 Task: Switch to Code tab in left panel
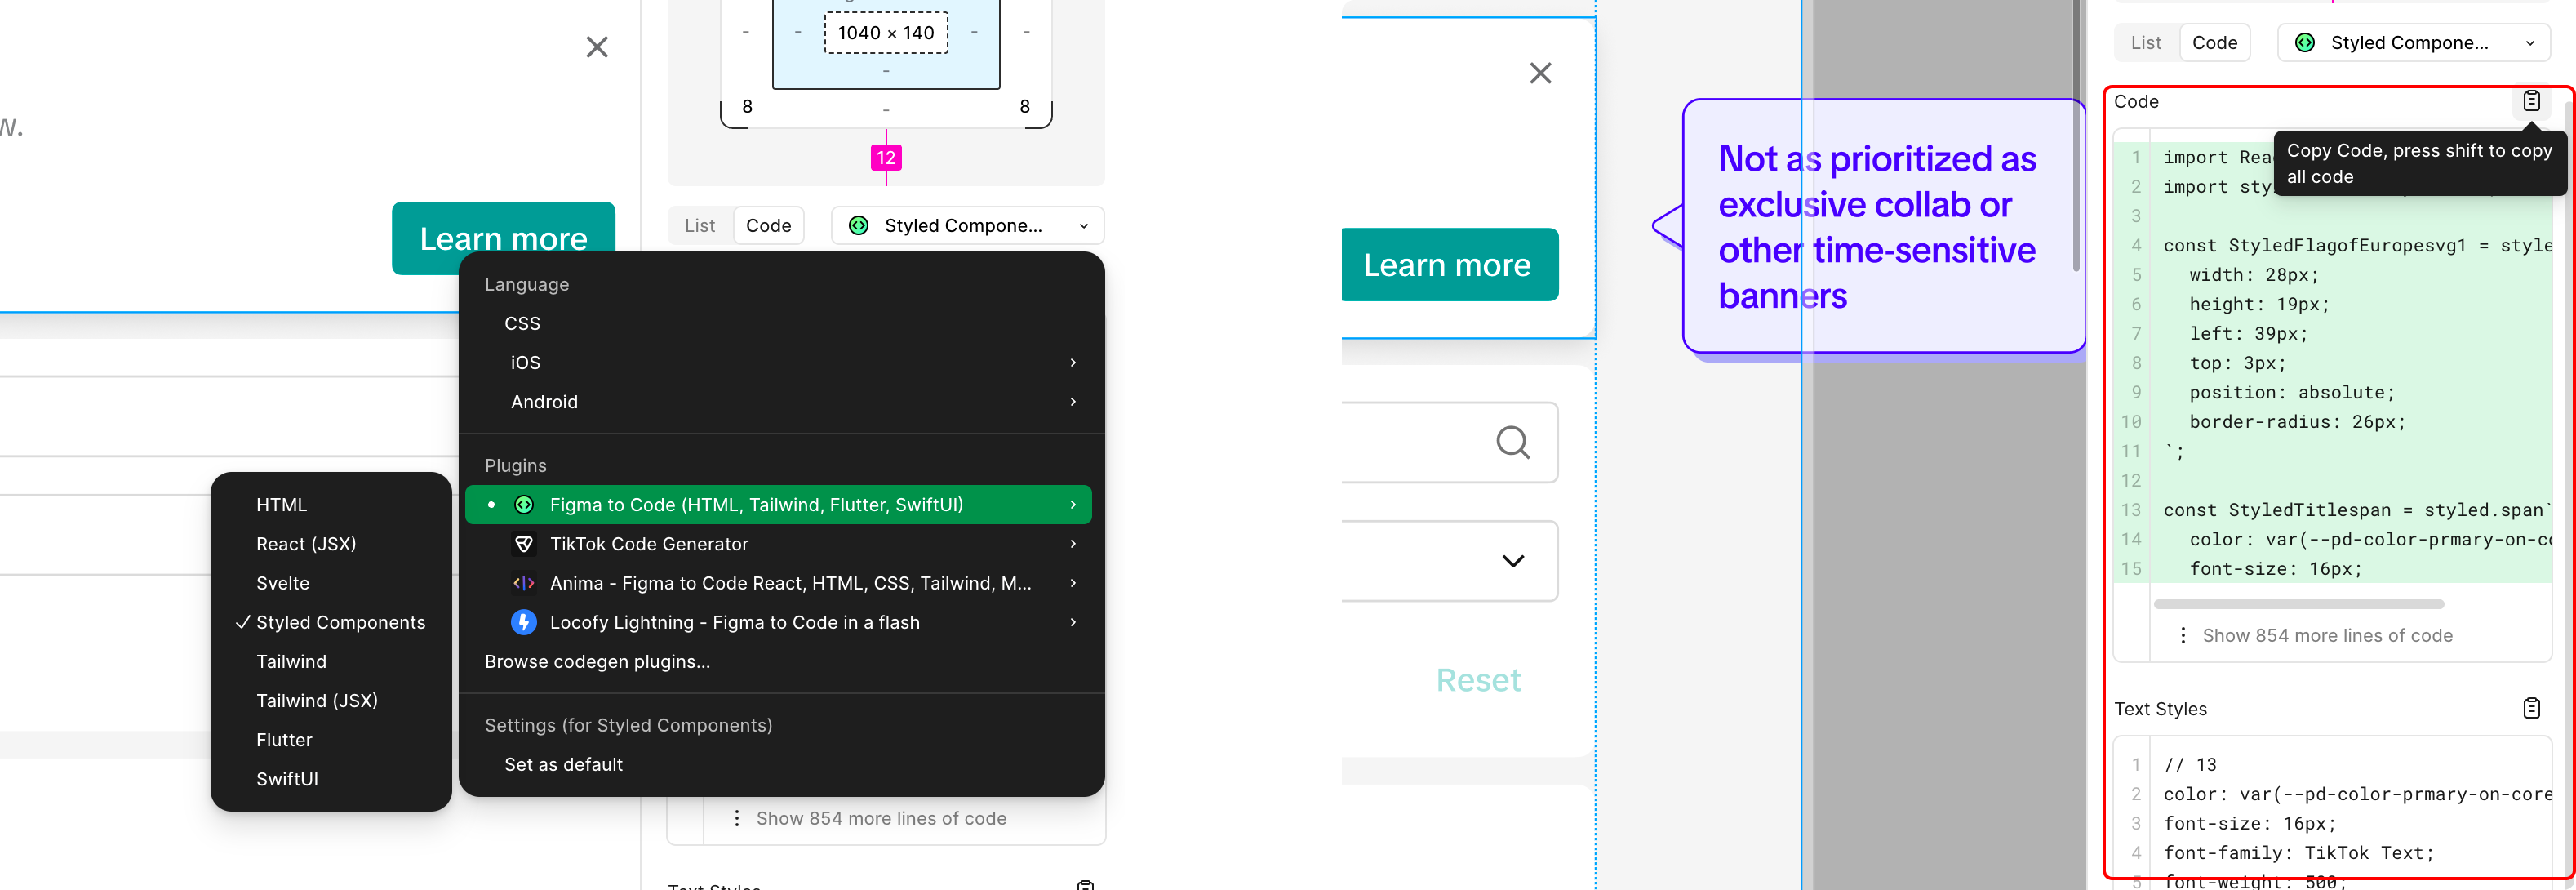point(768,225)
